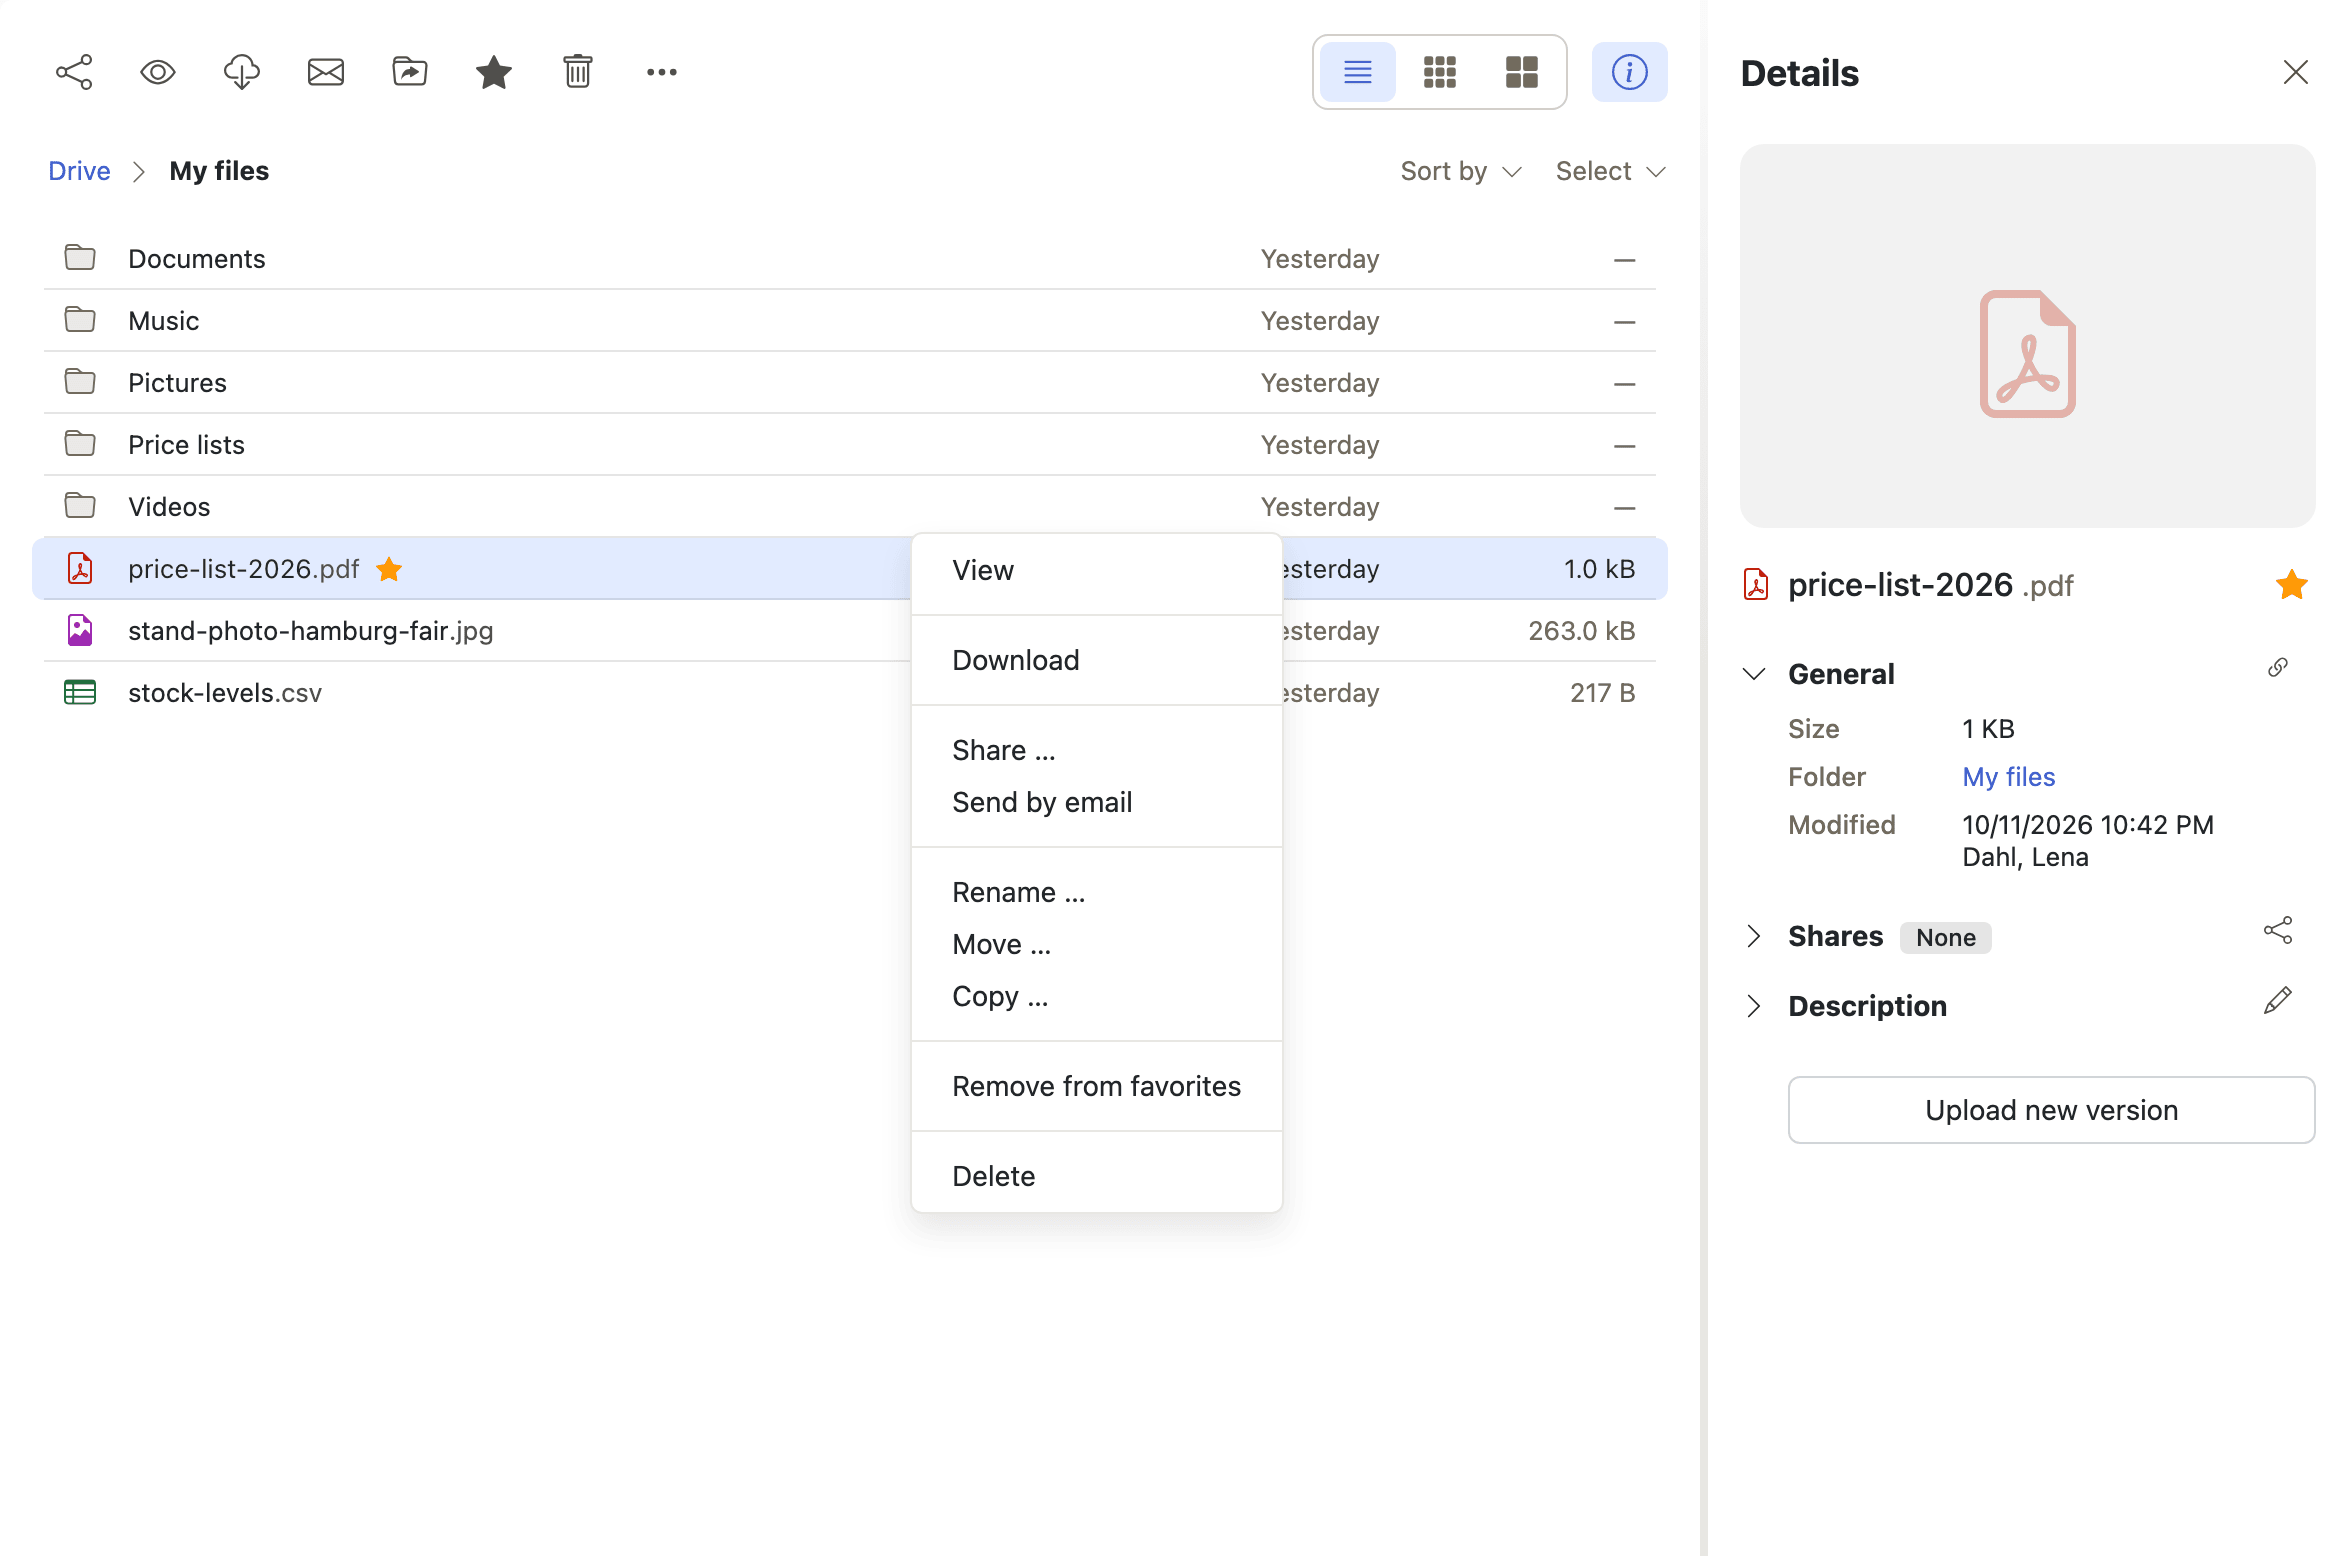Open the Price lists folder
Image resolution: width=2348 pixels, height=1556 pixels.
point(850,445)
